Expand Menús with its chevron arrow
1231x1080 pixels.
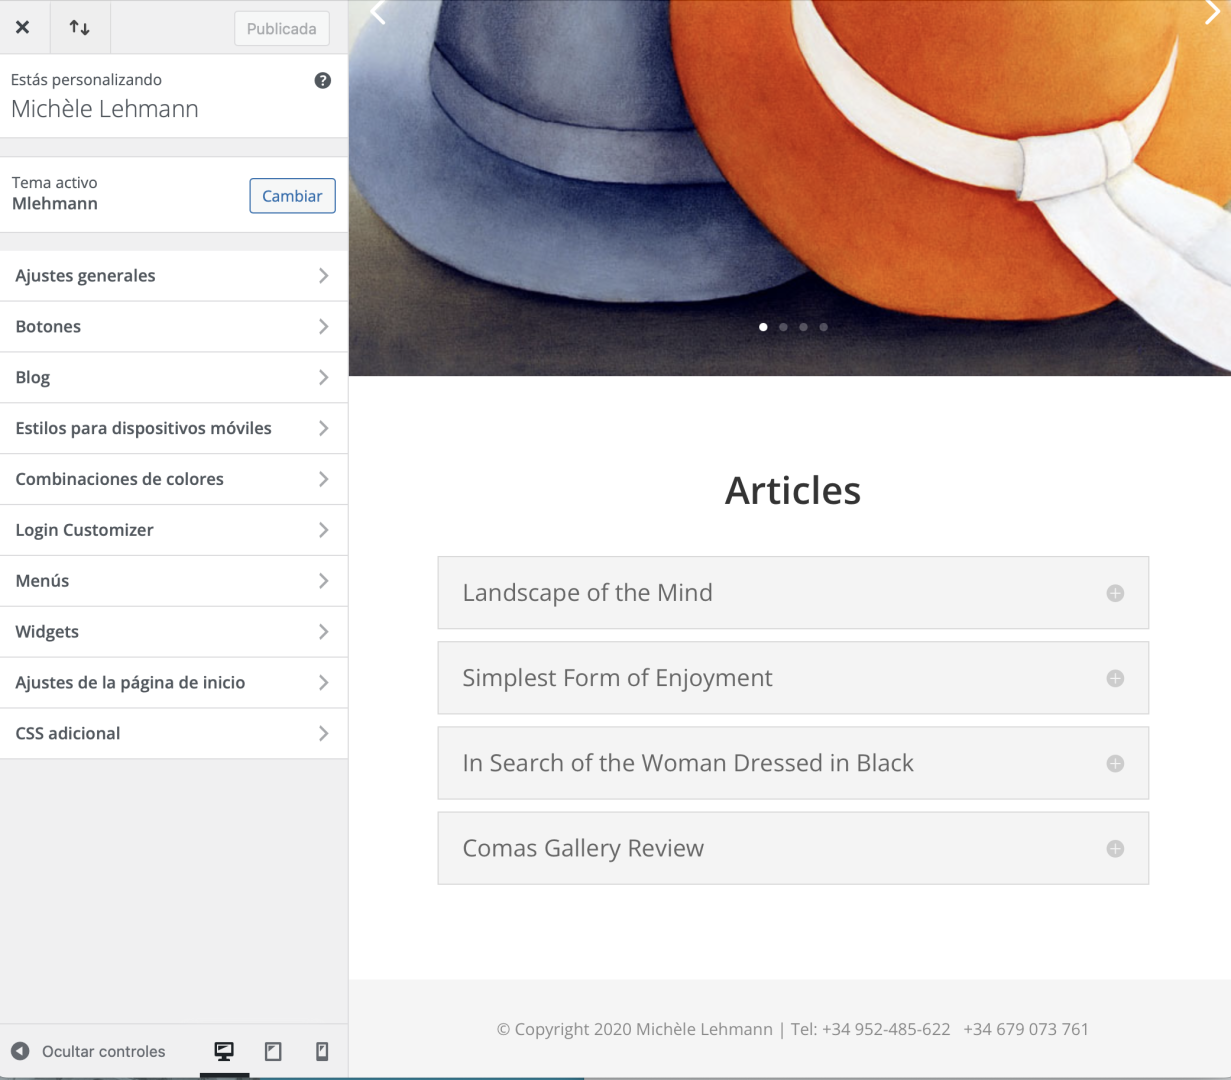pyautogui.click(x=323, y=581)
